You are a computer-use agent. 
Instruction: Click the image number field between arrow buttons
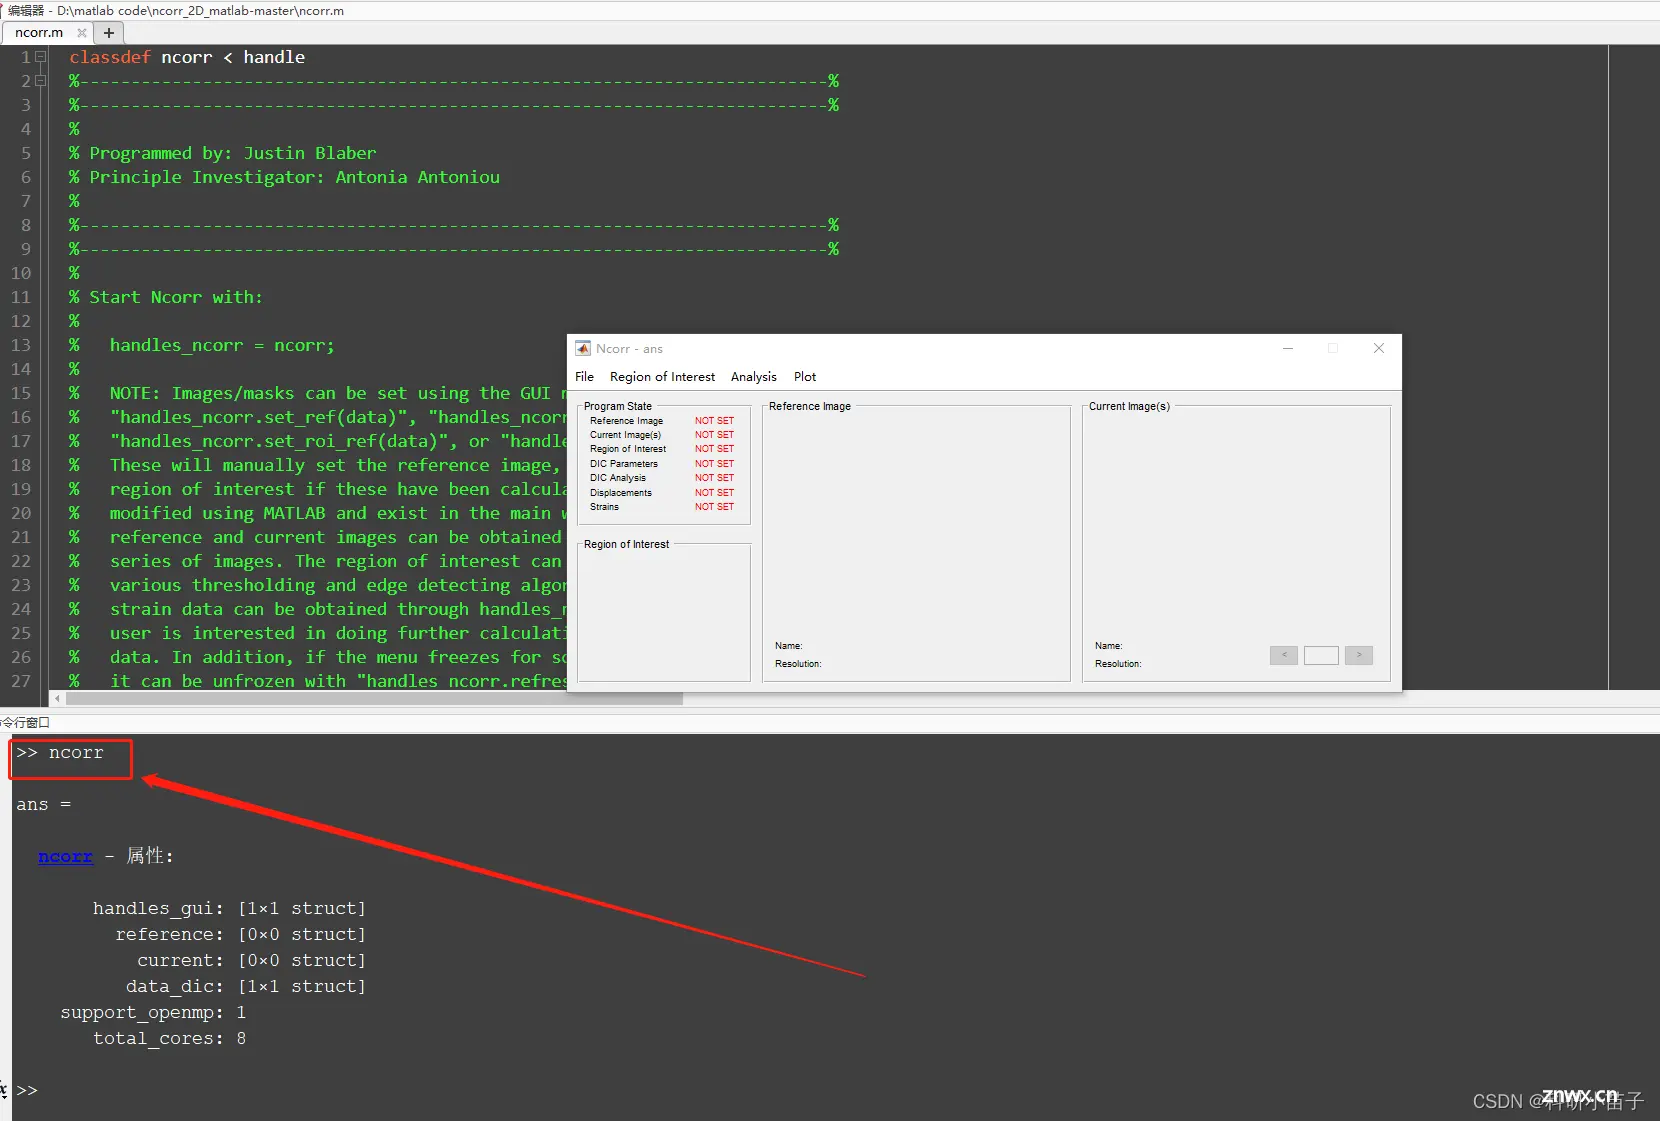point(1321,655)
